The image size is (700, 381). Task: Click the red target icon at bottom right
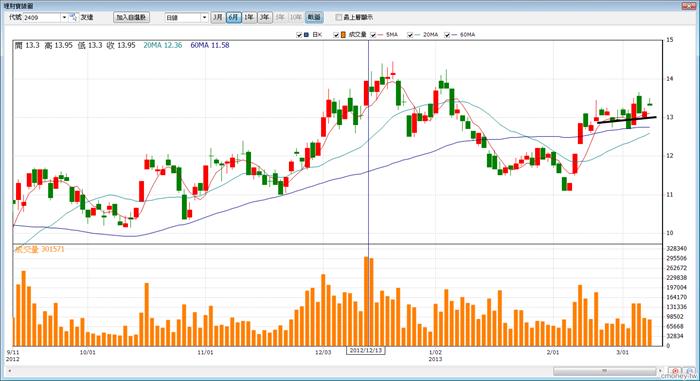(x=675, y=371)
